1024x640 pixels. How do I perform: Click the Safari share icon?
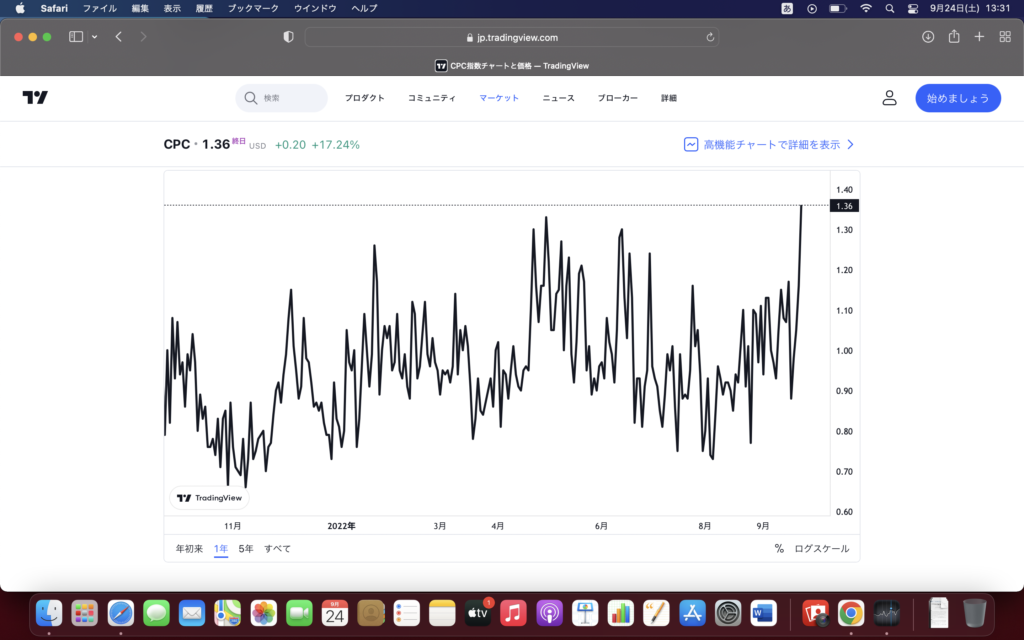coord(953,37)
